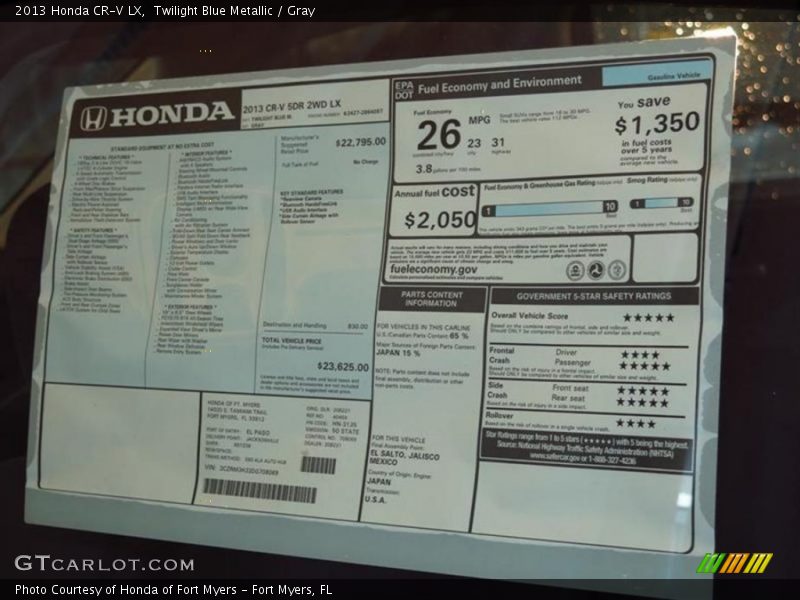
Task: Click the HONDA wordmark
Action: coord(172,114)
